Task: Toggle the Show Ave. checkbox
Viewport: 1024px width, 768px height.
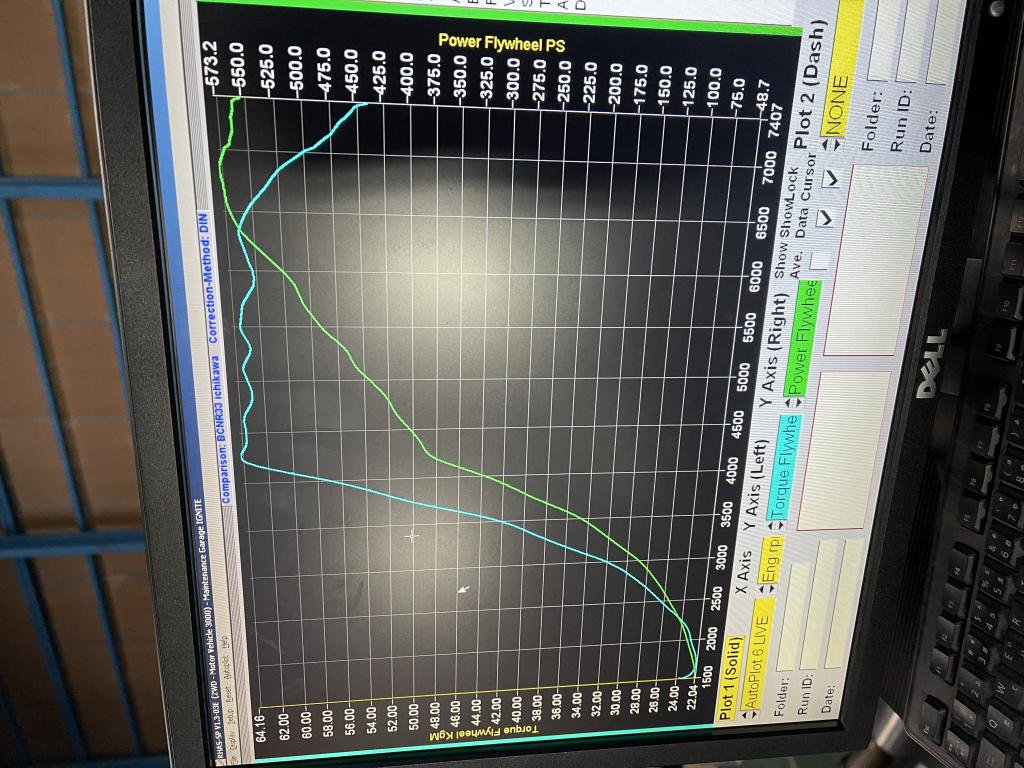Action: click(818, 260)
